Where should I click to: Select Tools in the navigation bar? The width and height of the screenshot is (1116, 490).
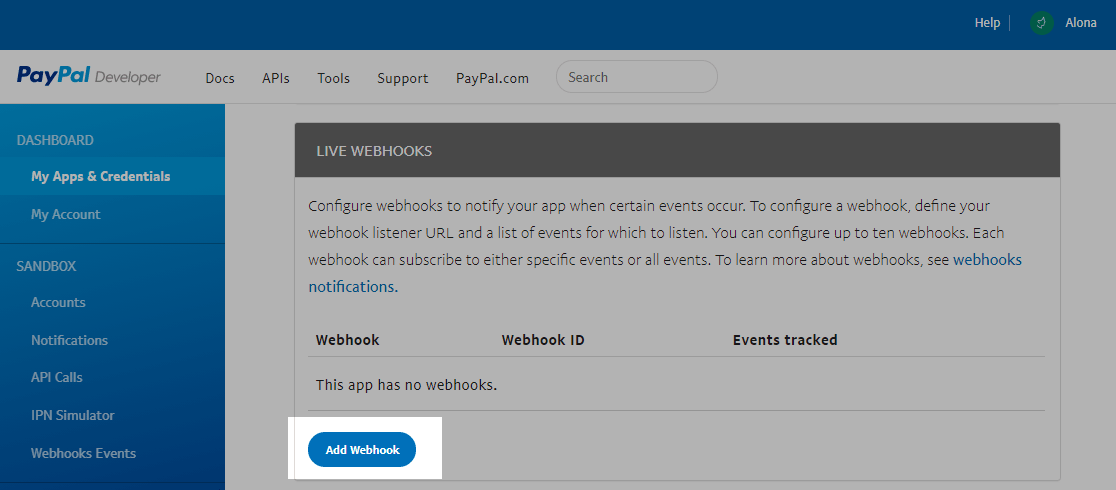334,78
